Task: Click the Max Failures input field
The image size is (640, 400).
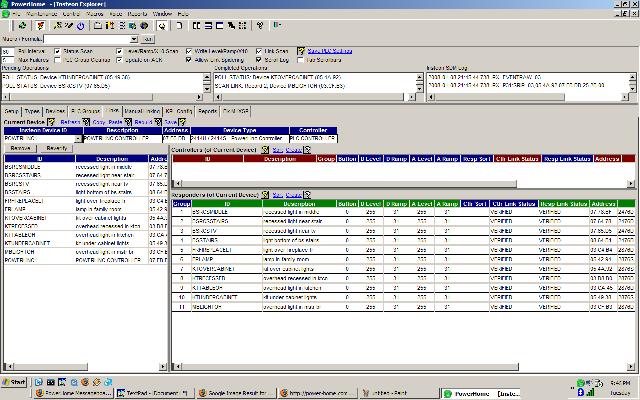Action: click(8, 60)
